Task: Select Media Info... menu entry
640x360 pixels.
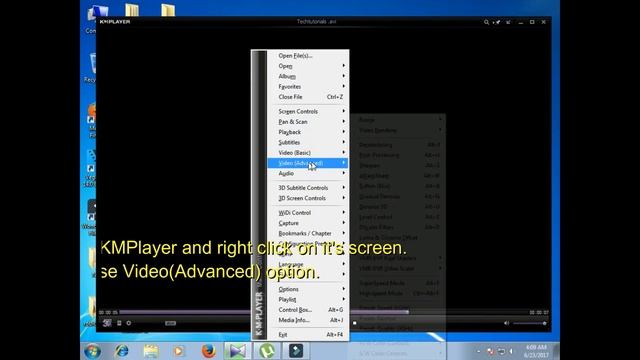Action: (308, 320)
